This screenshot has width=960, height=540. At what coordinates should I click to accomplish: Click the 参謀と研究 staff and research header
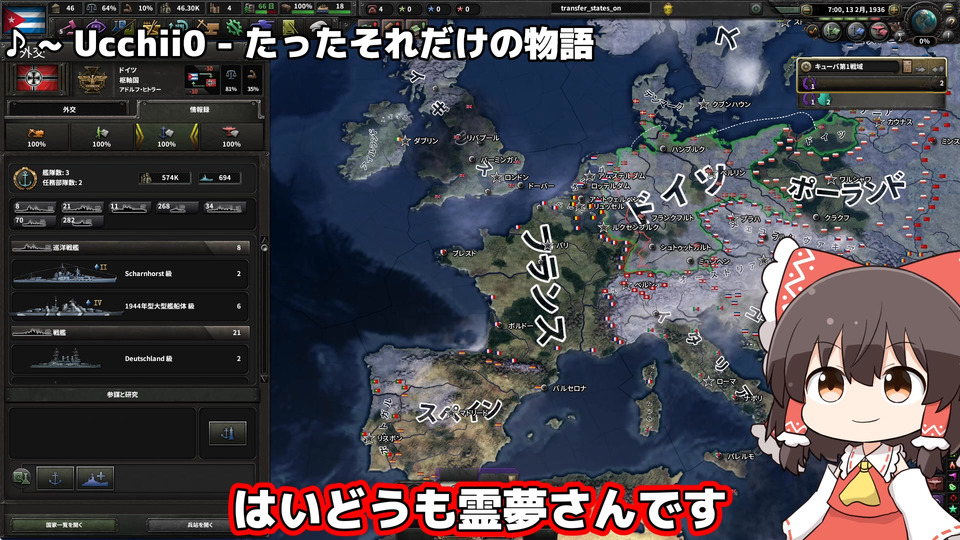click(x=132, y=394)
